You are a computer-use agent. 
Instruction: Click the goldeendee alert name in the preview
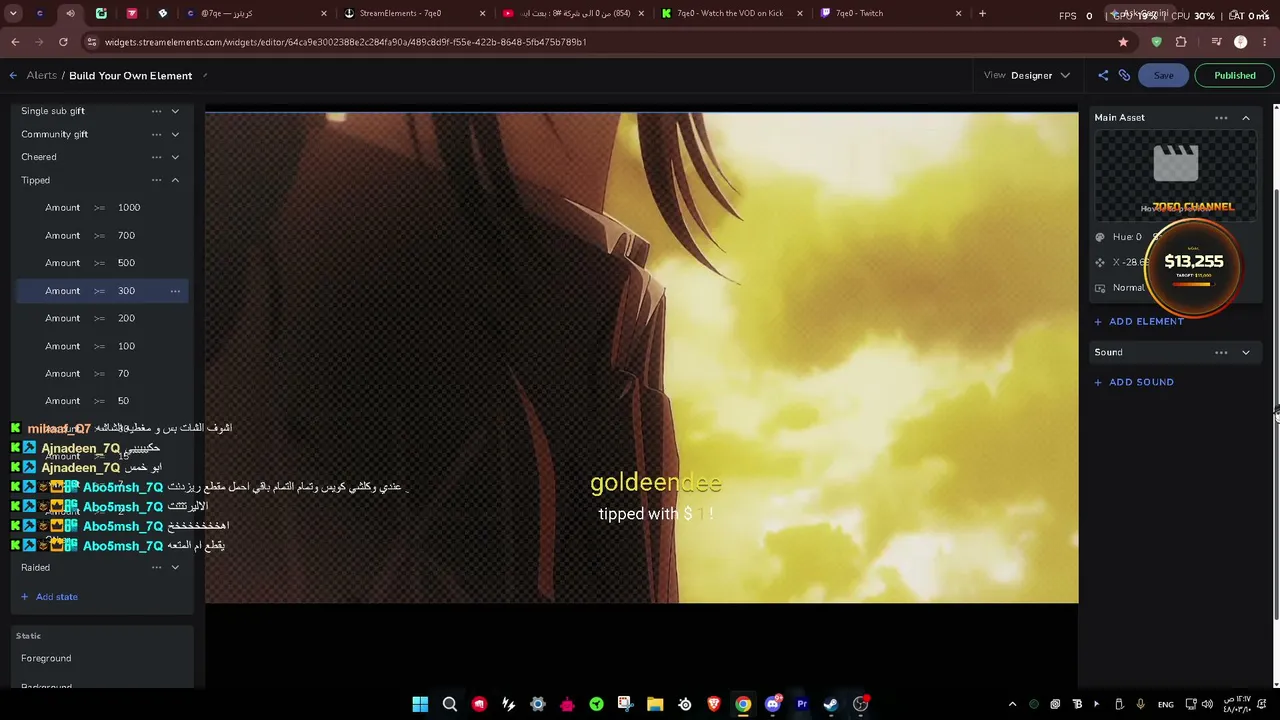click(x=655, y=483)
